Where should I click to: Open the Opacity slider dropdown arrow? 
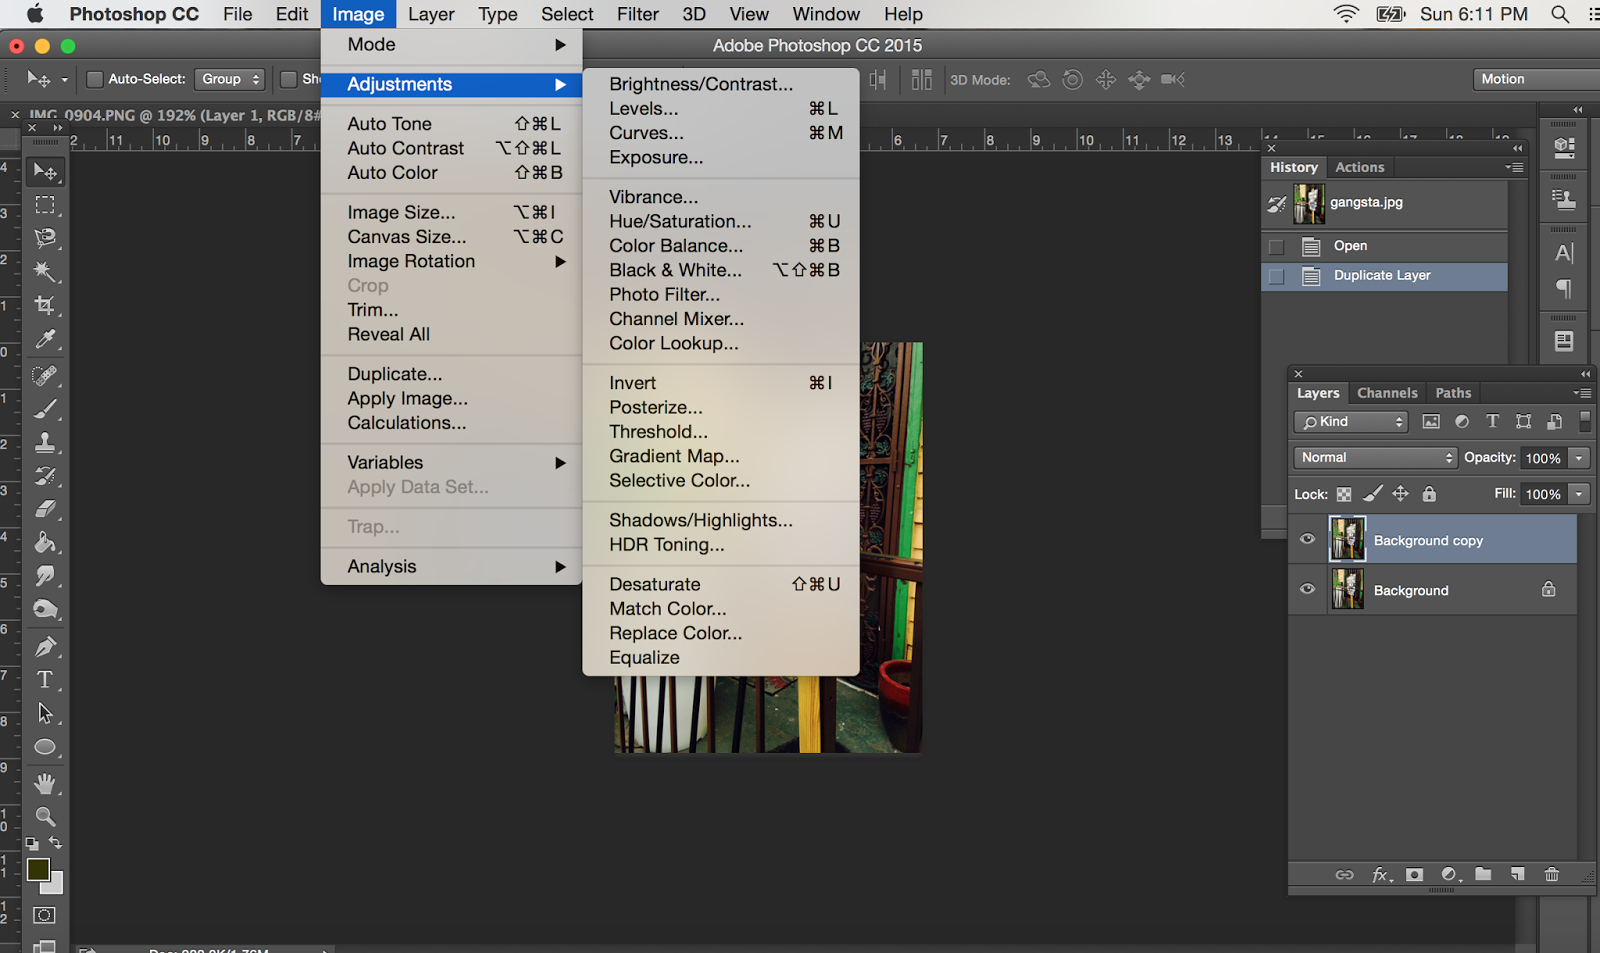(x=1579, y=458)
